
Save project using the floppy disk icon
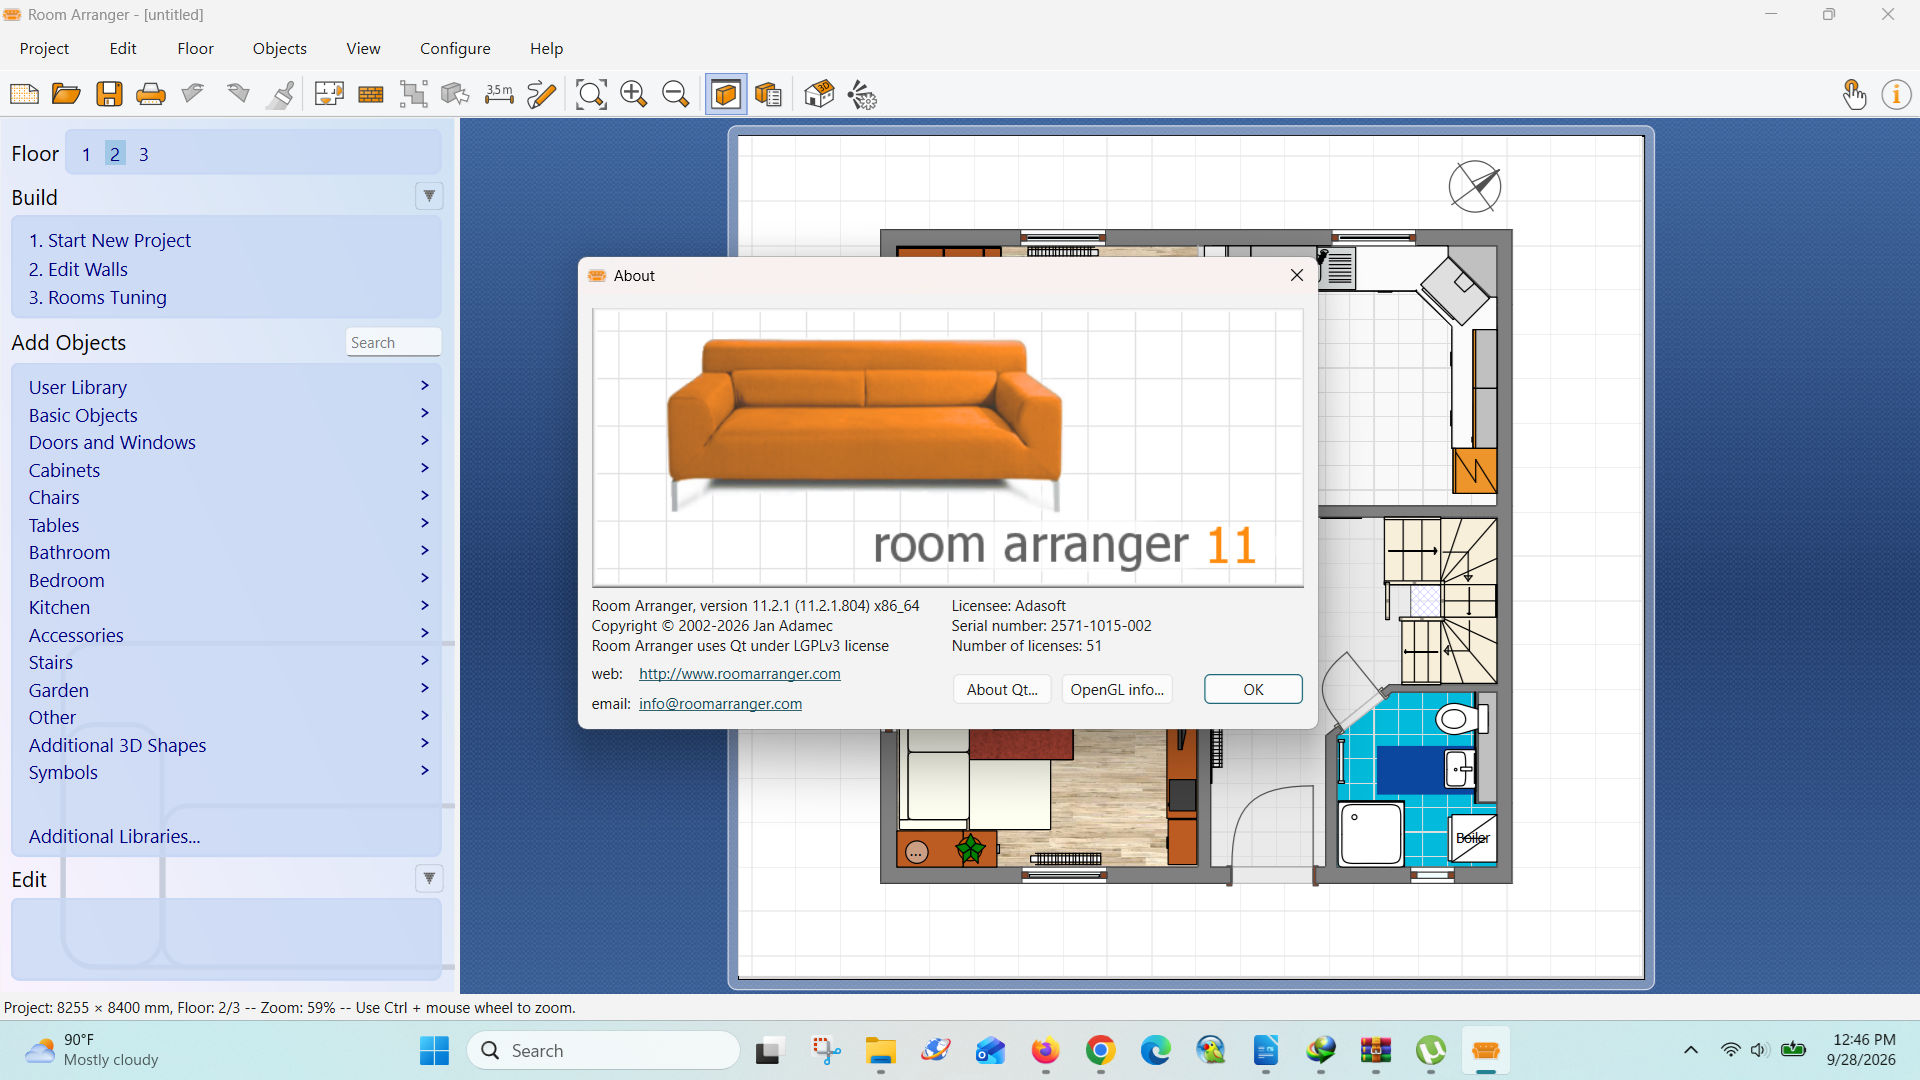click(109, 95)
